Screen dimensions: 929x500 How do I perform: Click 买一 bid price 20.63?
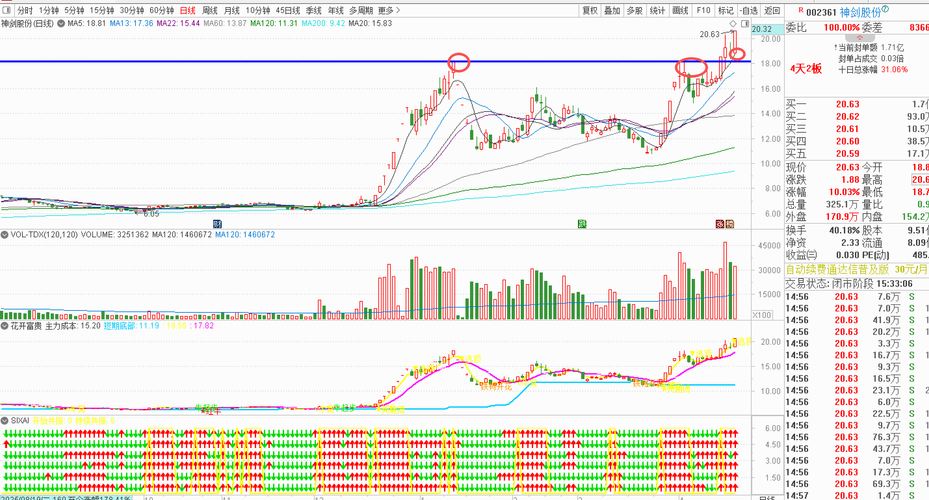847,104
